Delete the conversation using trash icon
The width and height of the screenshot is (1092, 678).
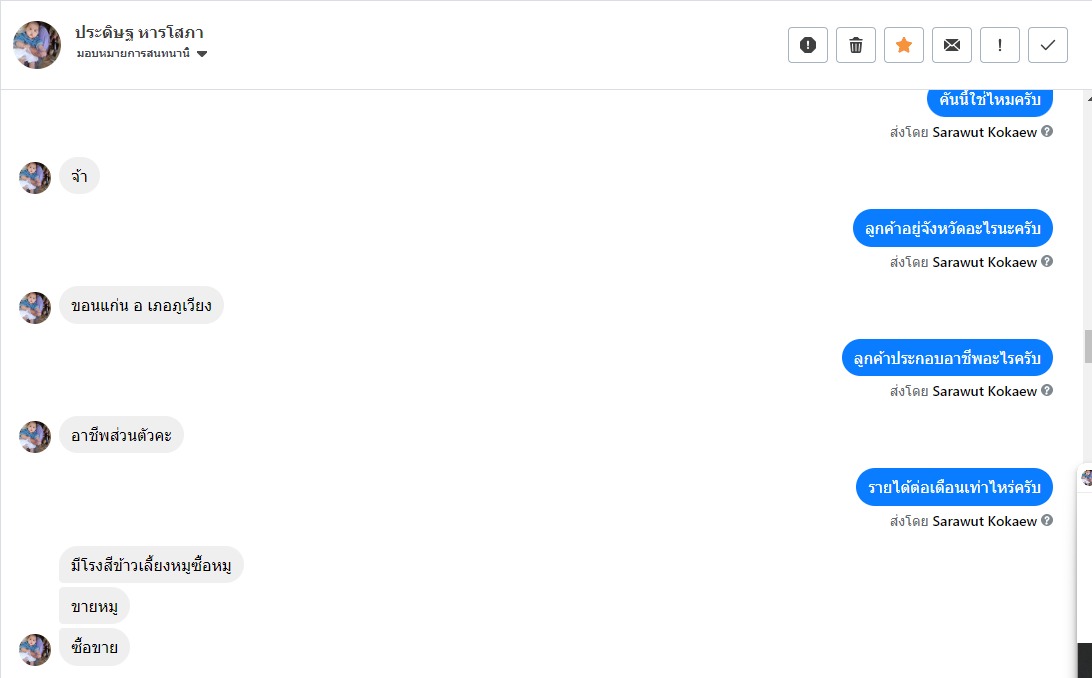coord(856,45)
